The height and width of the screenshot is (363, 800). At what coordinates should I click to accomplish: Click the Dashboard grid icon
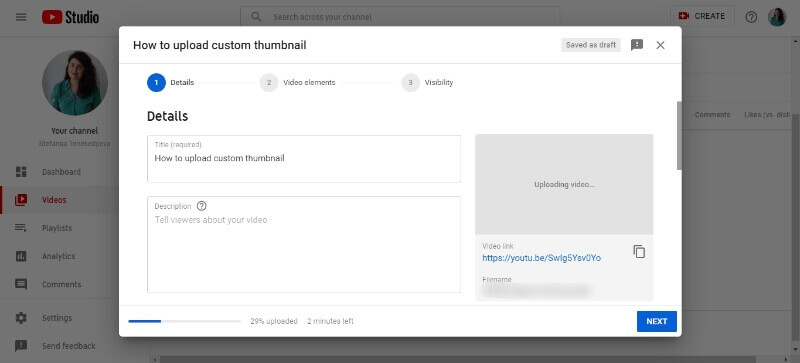[x=21, y=172]
